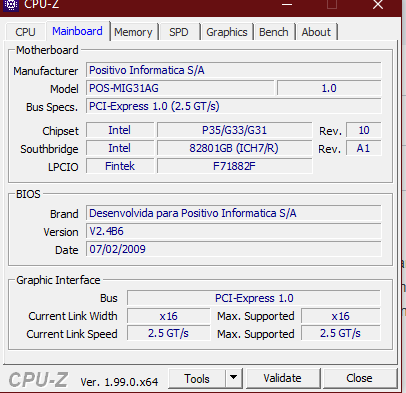The height and width of the screenshot is (393, 406).
Task: Select manufacturer field 'Positivo Informatica S/A'
Action: [x=233, y=70]
